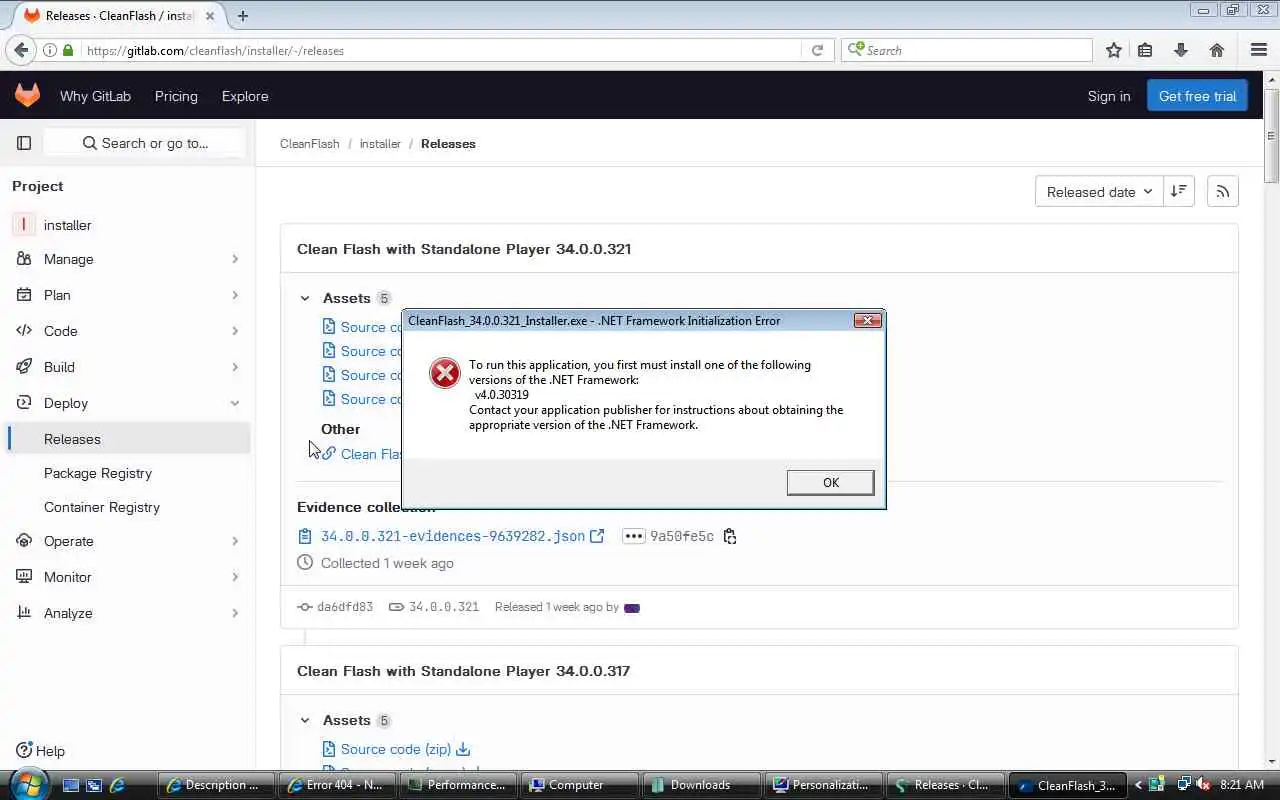The image size is (1280, 800).
Task: Close the Releases browser tab
Action: point(209,16)
